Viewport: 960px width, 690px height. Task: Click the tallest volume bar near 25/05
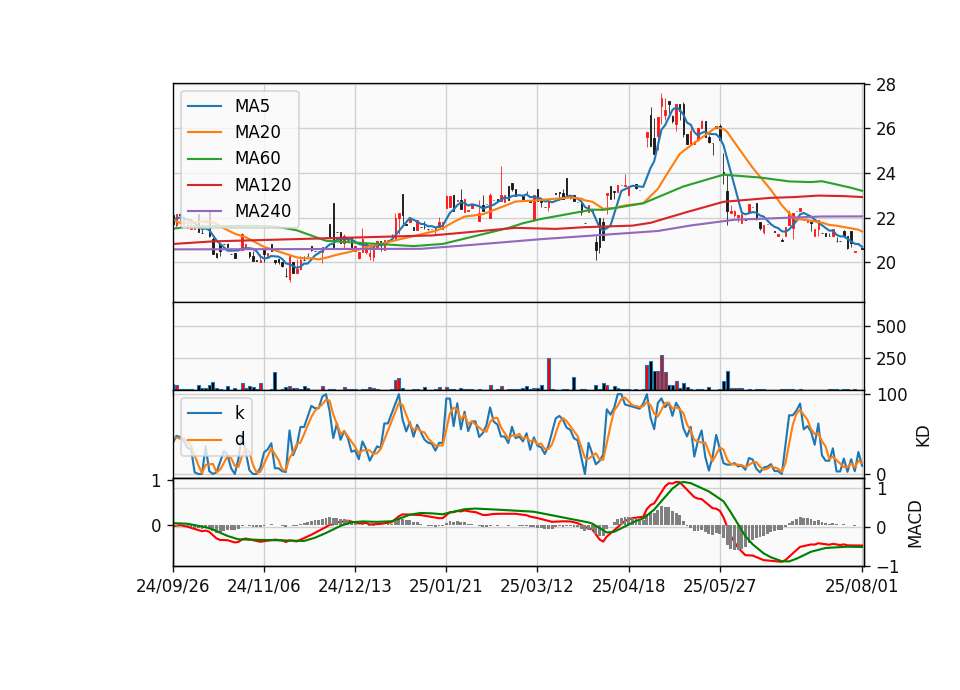(662, 372)
